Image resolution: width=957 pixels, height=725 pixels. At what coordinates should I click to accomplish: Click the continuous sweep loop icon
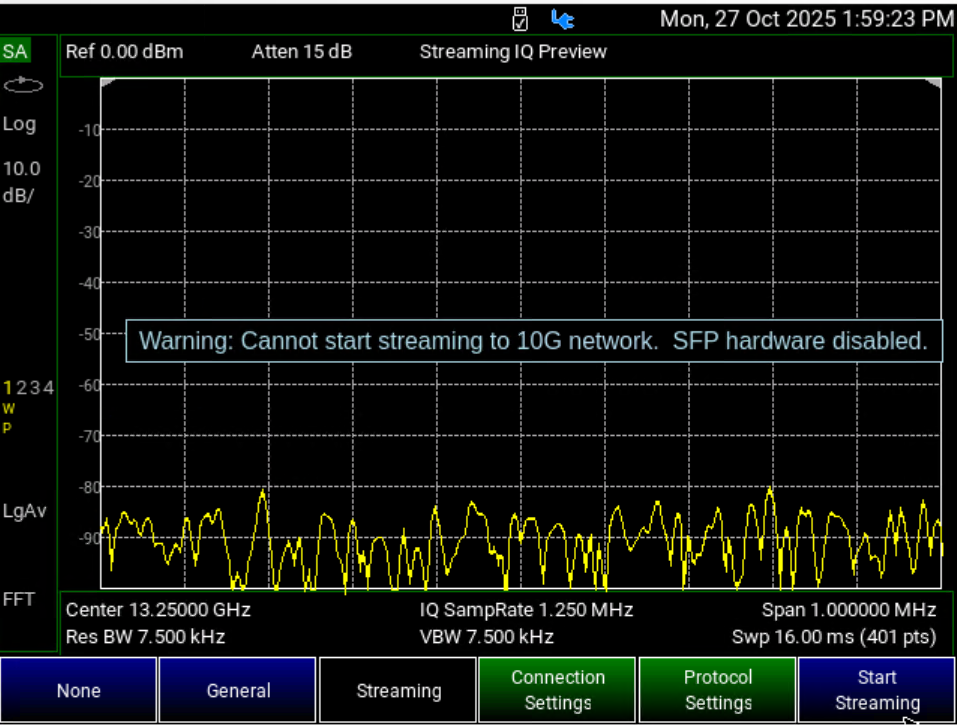23,85
